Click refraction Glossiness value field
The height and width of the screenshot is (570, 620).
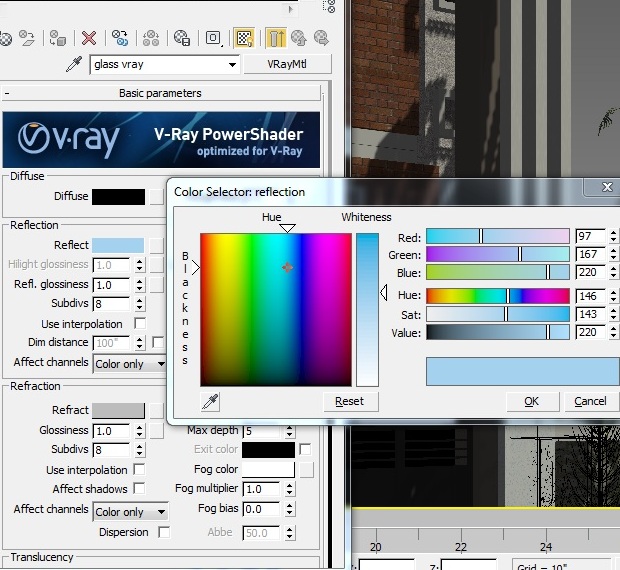click(x=111, y=431)
